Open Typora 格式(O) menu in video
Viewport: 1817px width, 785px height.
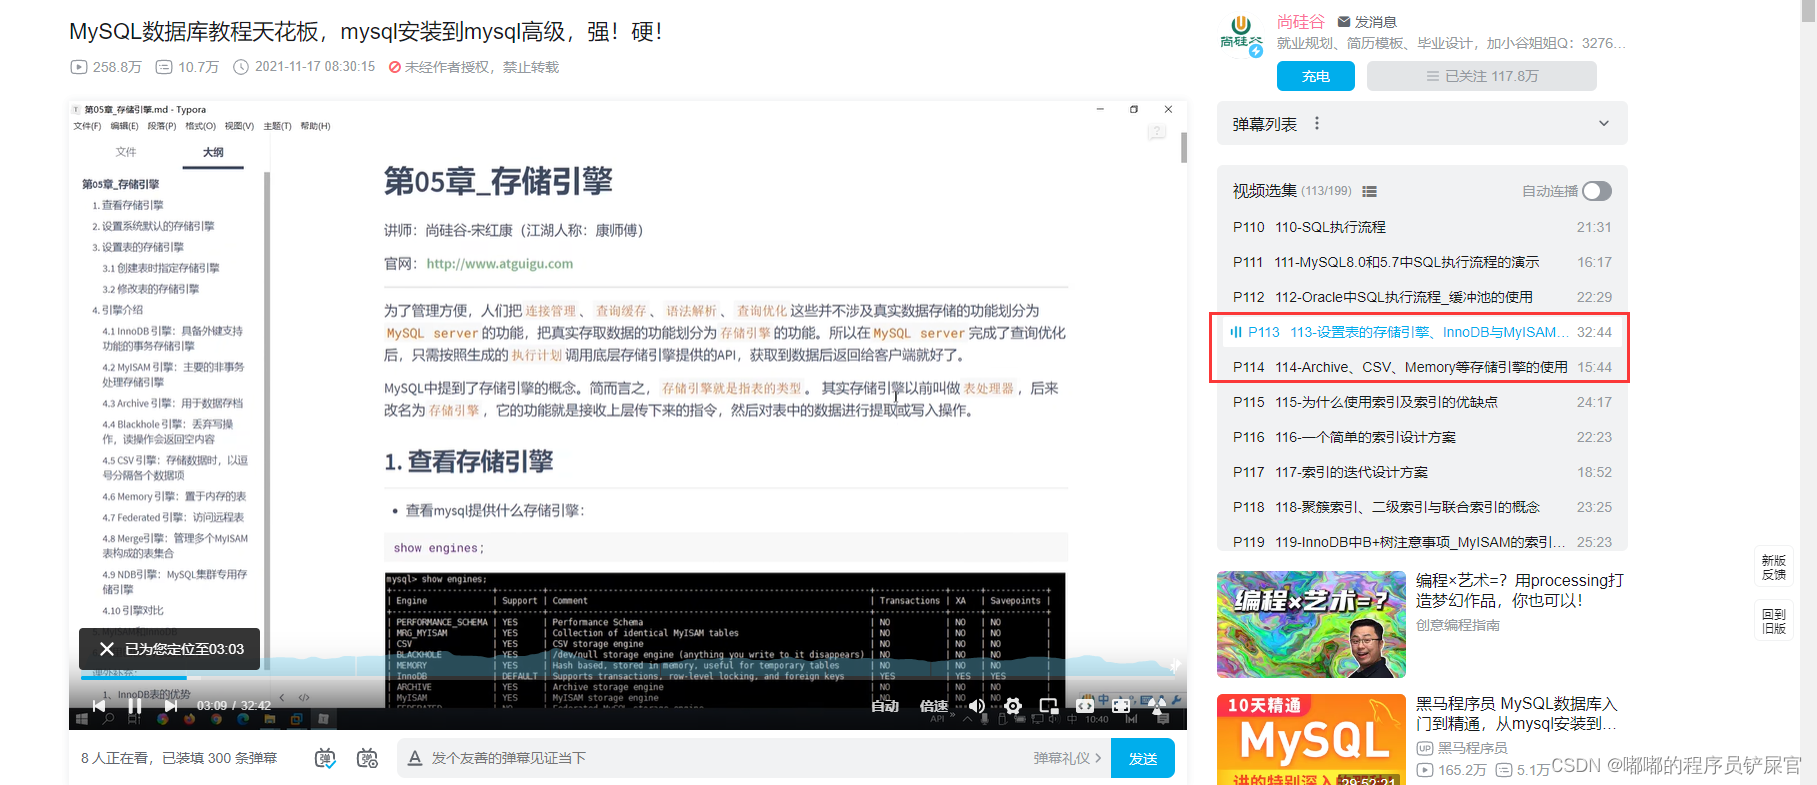click(x=200, y=126)
